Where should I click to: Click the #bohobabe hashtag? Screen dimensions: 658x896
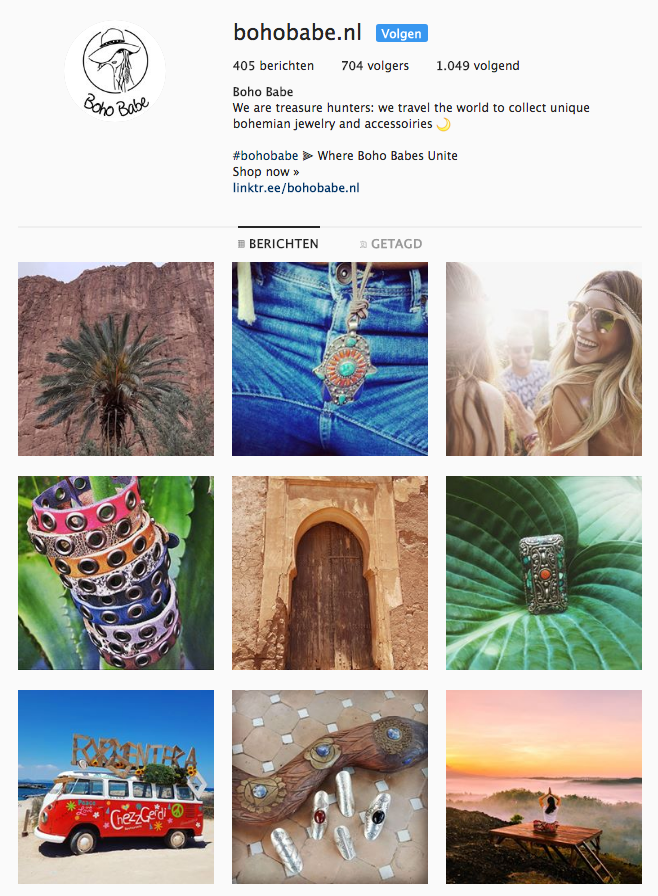click(265, 155)
